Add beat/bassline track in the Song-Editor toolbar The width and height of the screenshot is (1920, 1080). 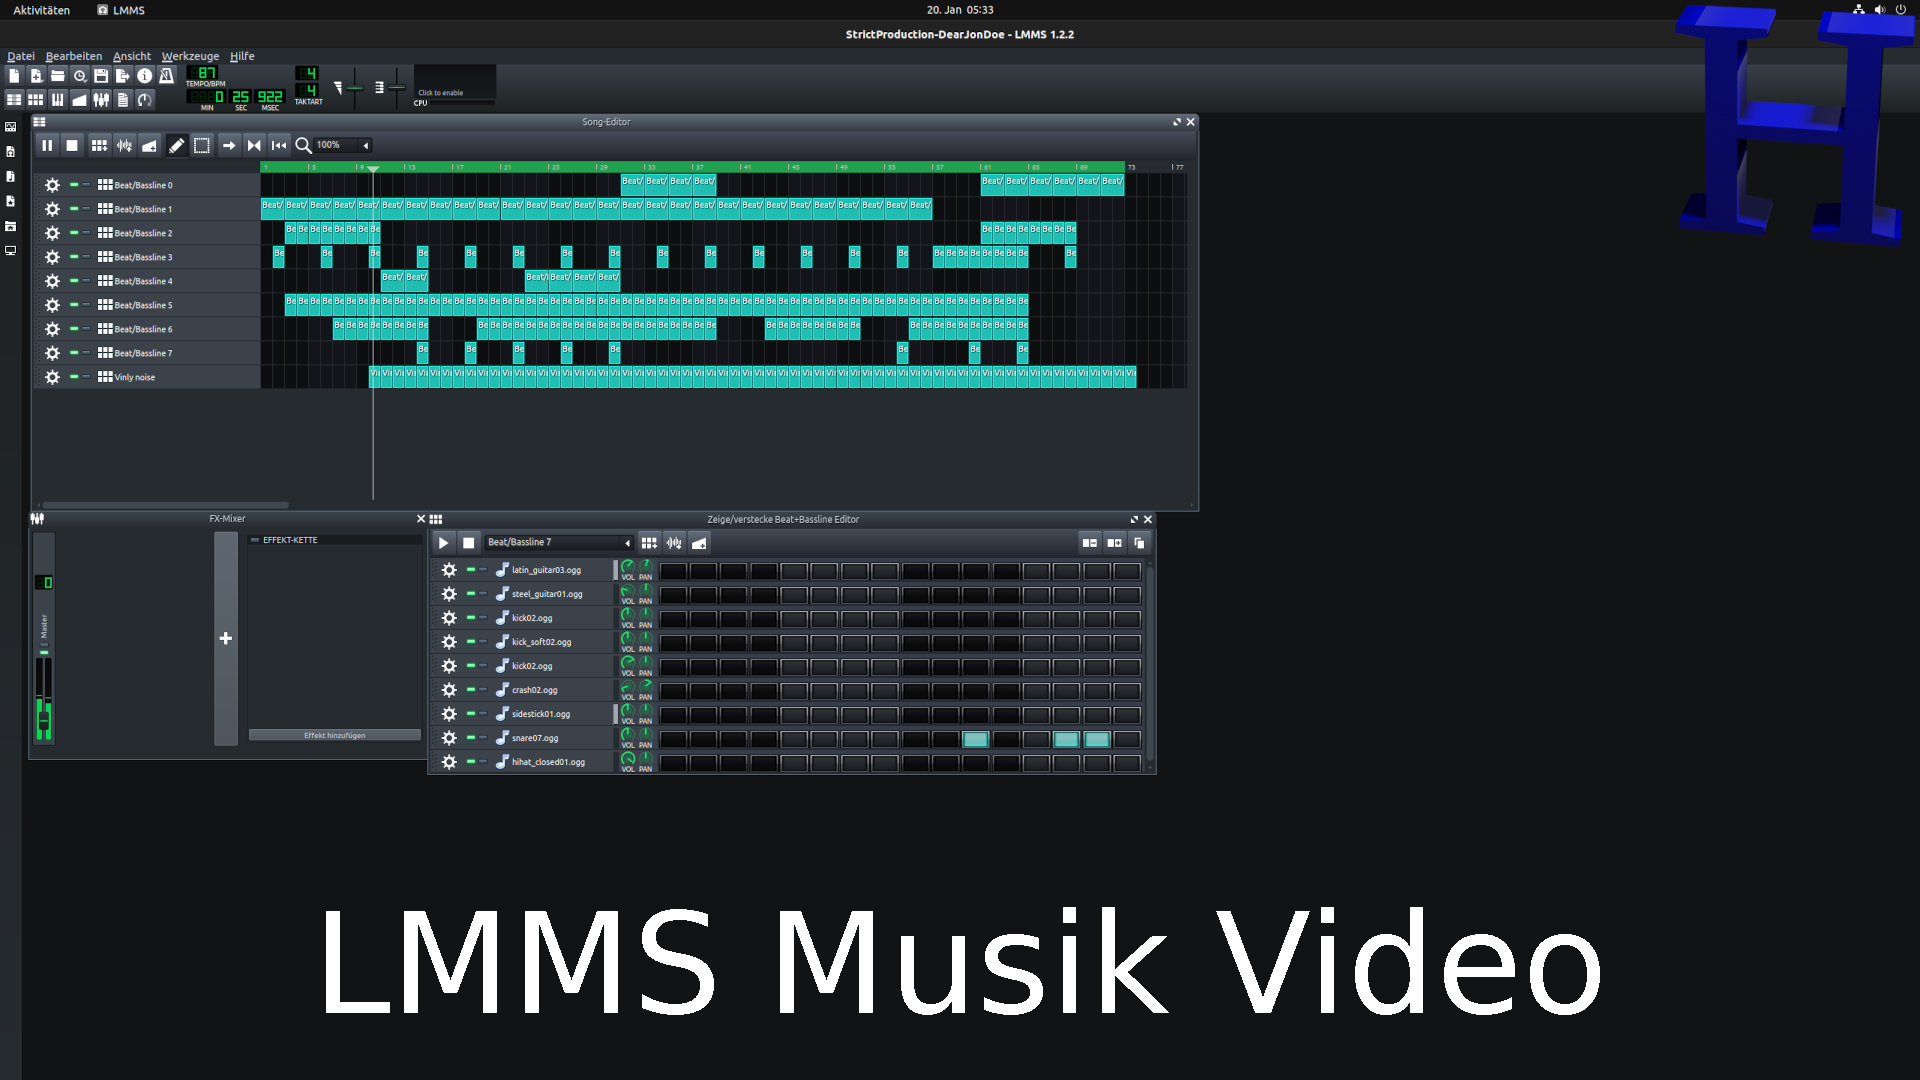[x=99, y=146]
